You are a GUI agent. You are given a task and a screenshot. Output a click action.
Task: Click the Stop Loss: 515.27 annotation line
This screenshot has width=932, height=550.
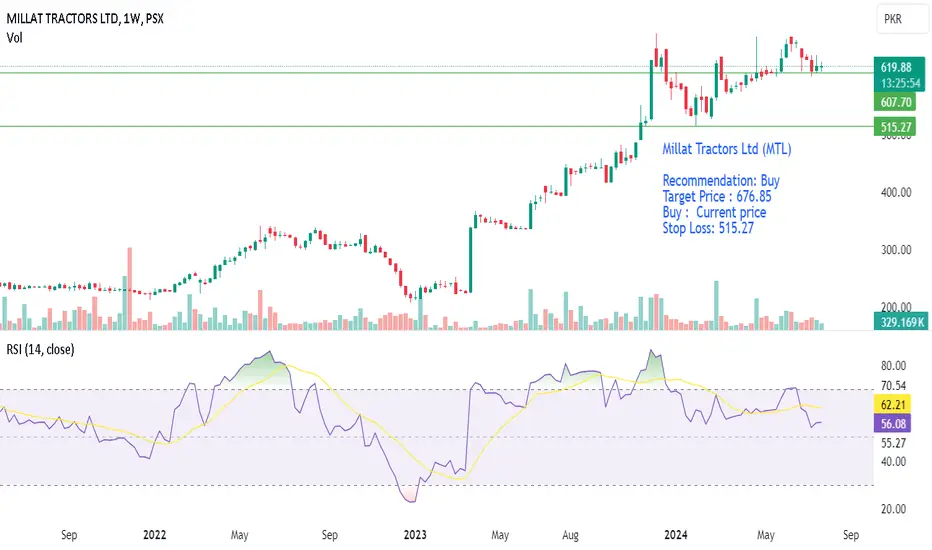[x=708, y=228]
